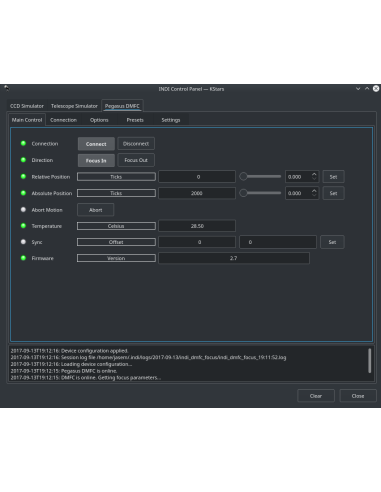Click the grey Sync status light

[23, 242]
